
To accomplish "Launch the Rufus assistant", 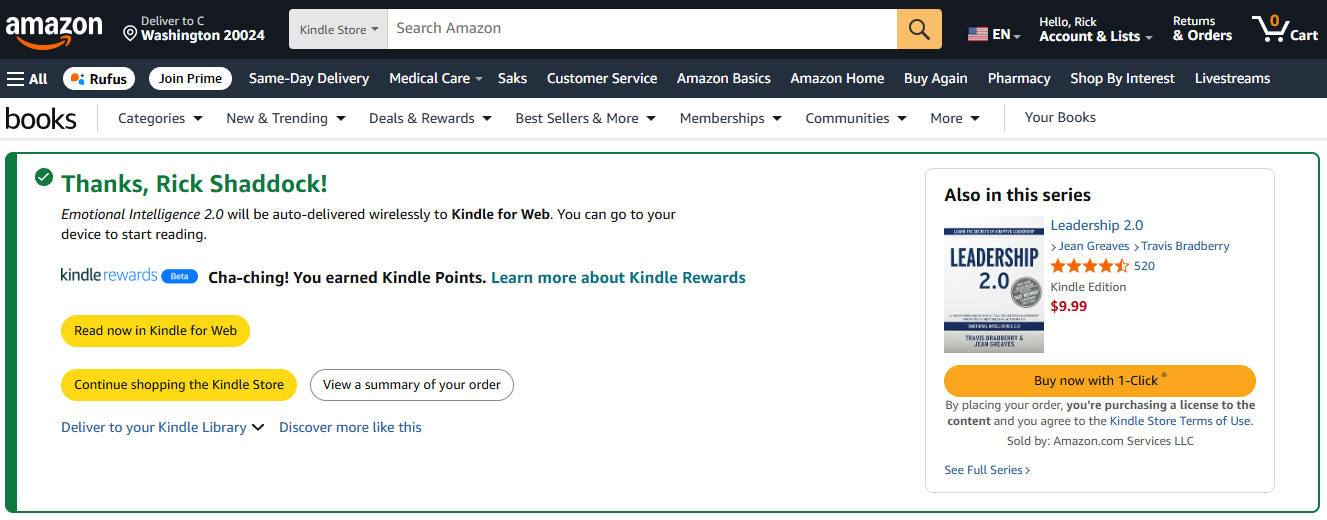I will (x=97, y=78).
